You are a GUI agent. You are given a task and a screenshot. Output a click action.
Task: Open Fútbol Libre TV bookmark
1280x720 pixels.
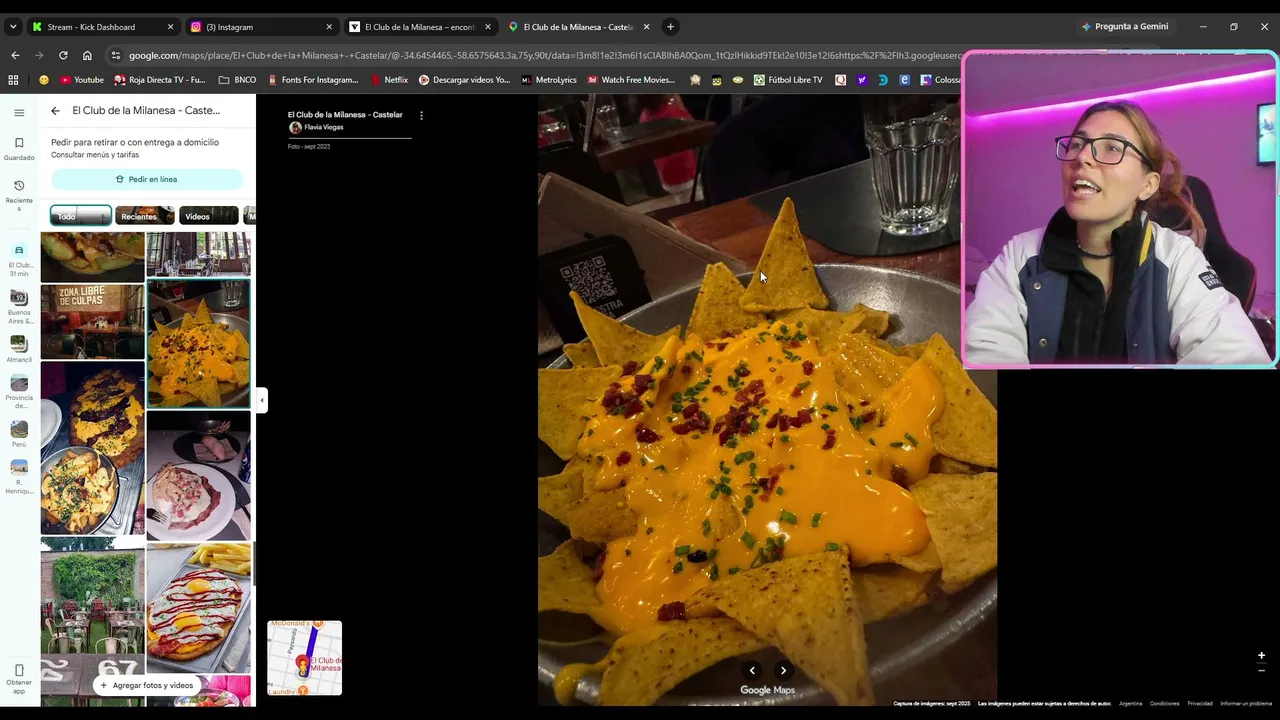(788, 80)
